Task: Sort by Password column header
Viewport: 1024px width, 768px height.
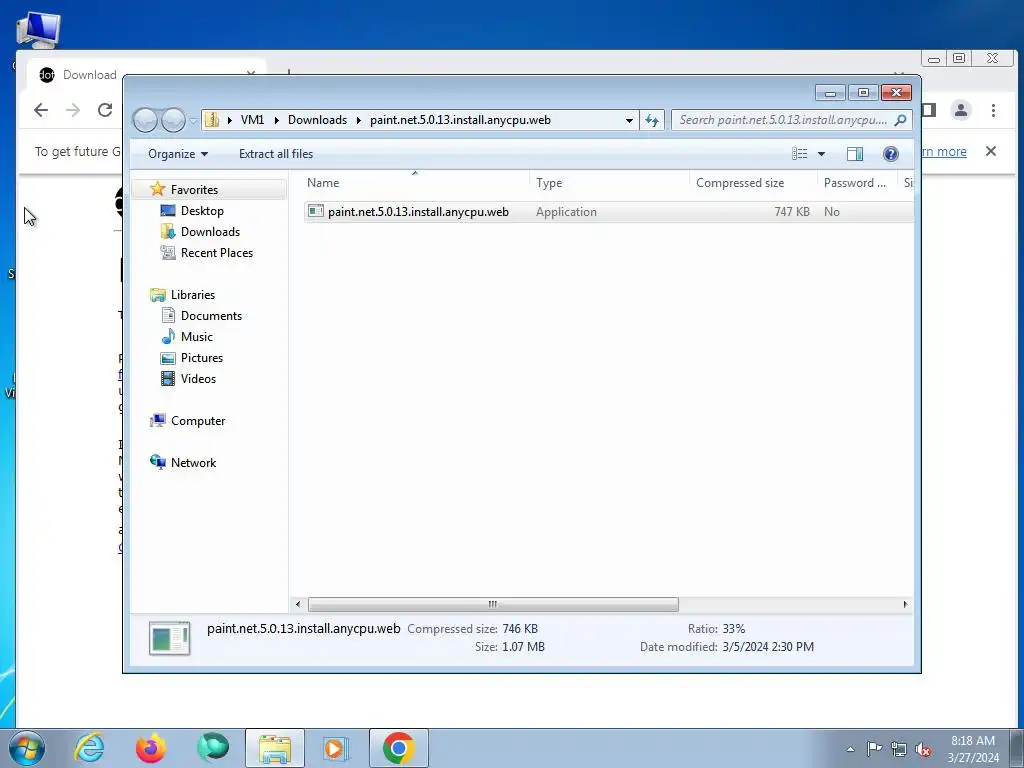Action: click(x=857, y=183)
